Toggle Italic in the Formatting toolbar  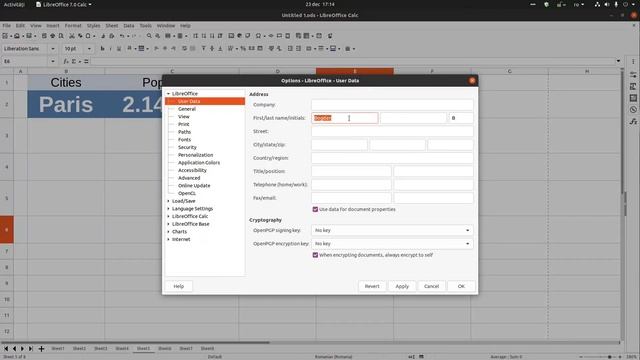(x=110, y=49)
